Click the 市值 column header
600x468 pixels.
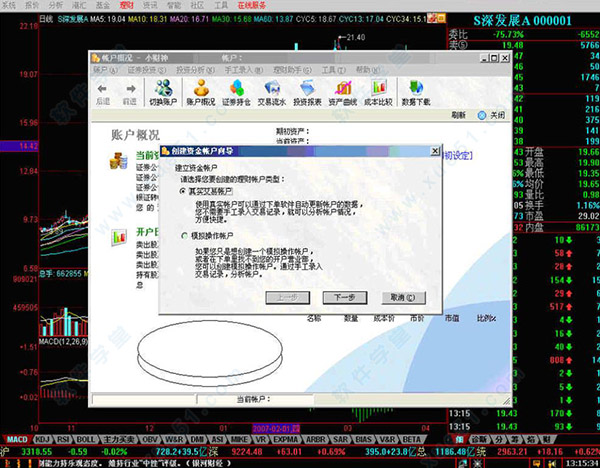point(452,318)
